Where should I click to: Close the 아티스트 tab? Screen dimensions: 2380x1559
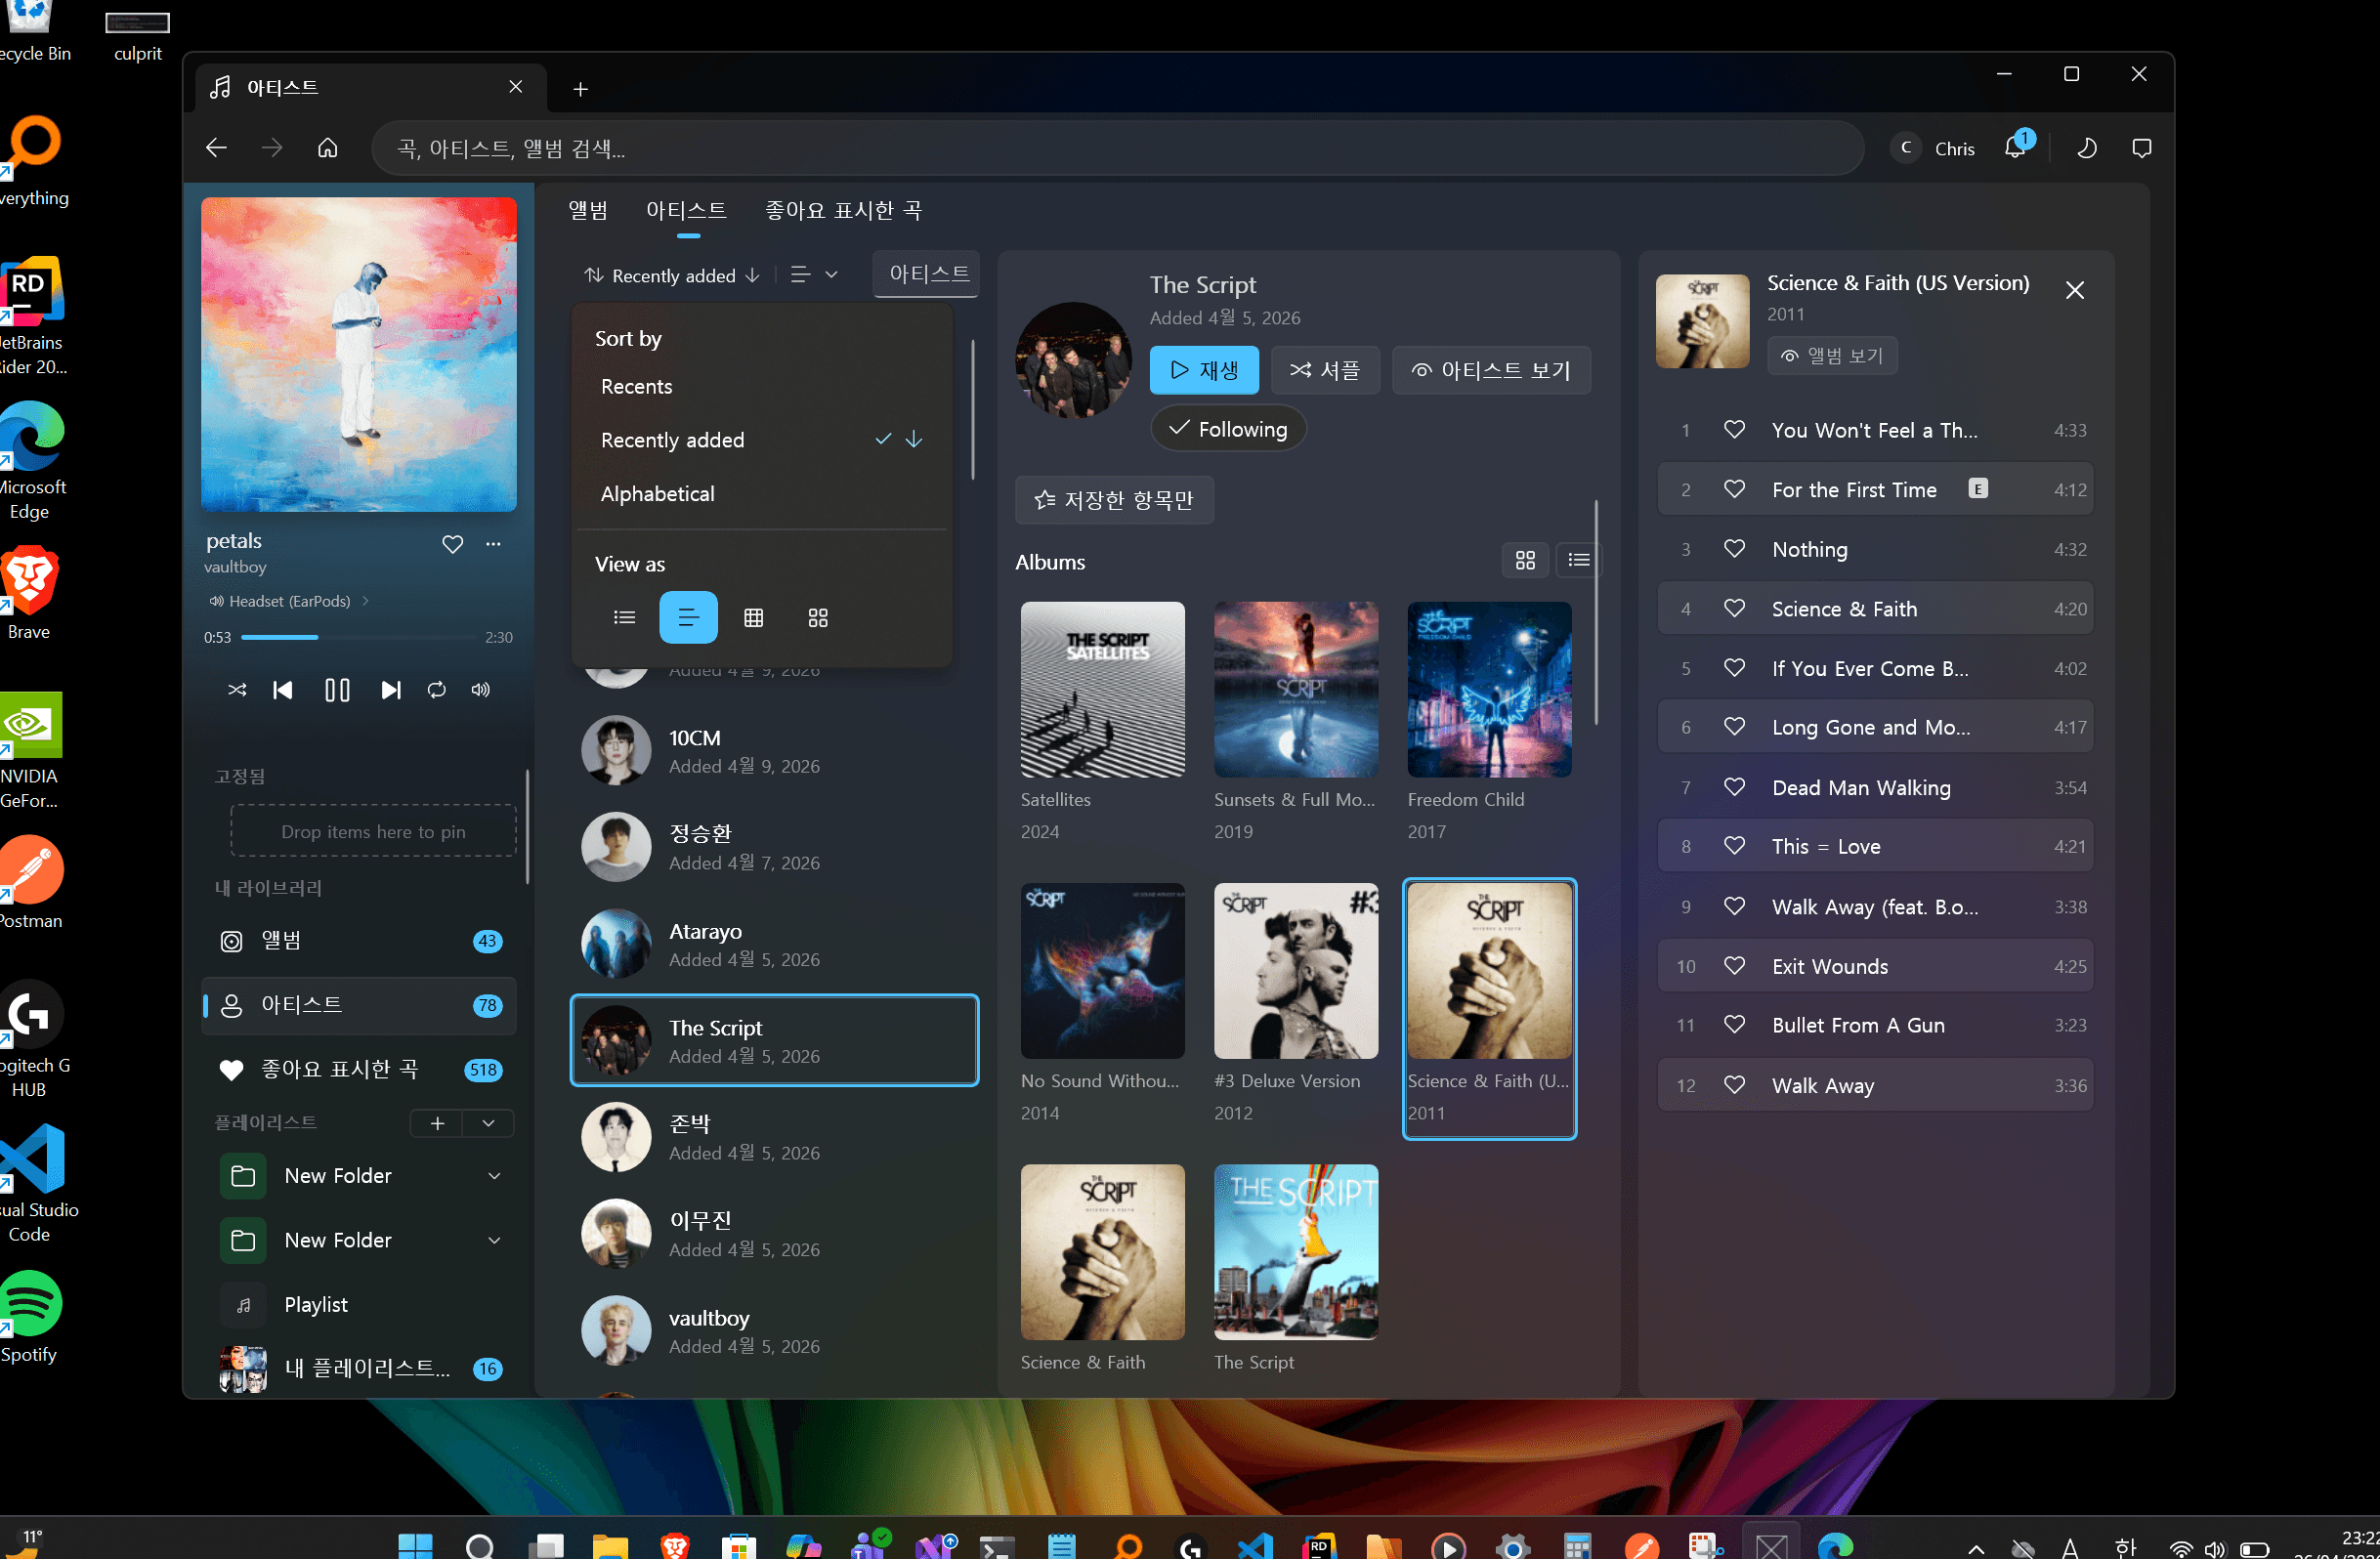[516, 87]
